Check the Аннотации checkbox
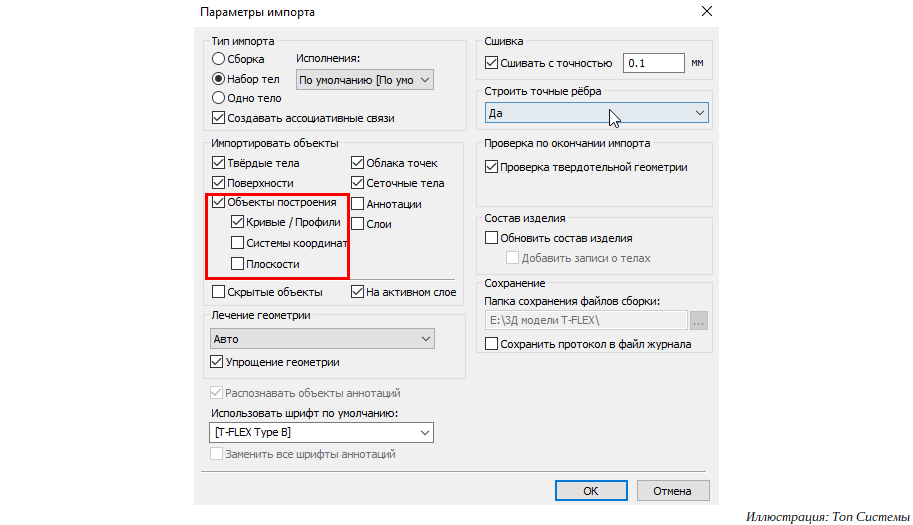 (x=358, y=204)
